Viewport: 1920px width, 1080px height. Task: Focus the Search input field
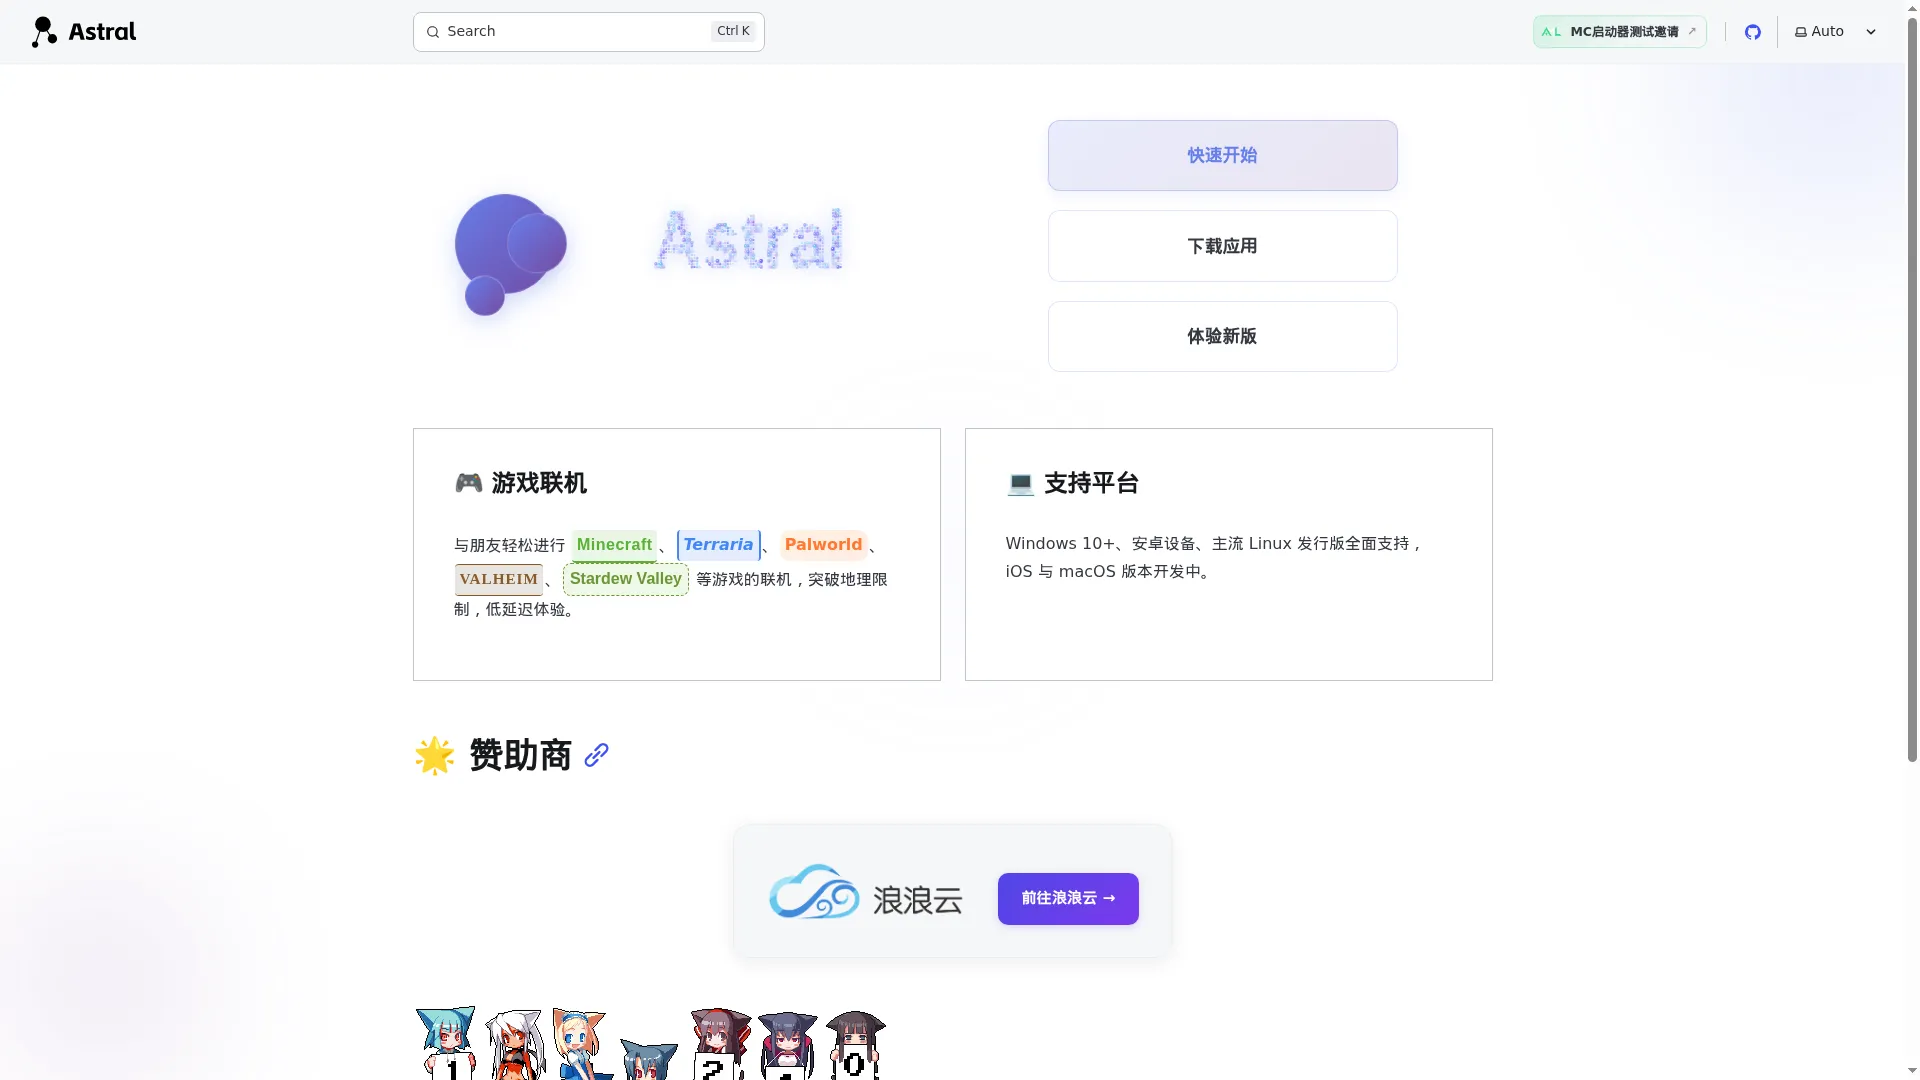(588, 32)
